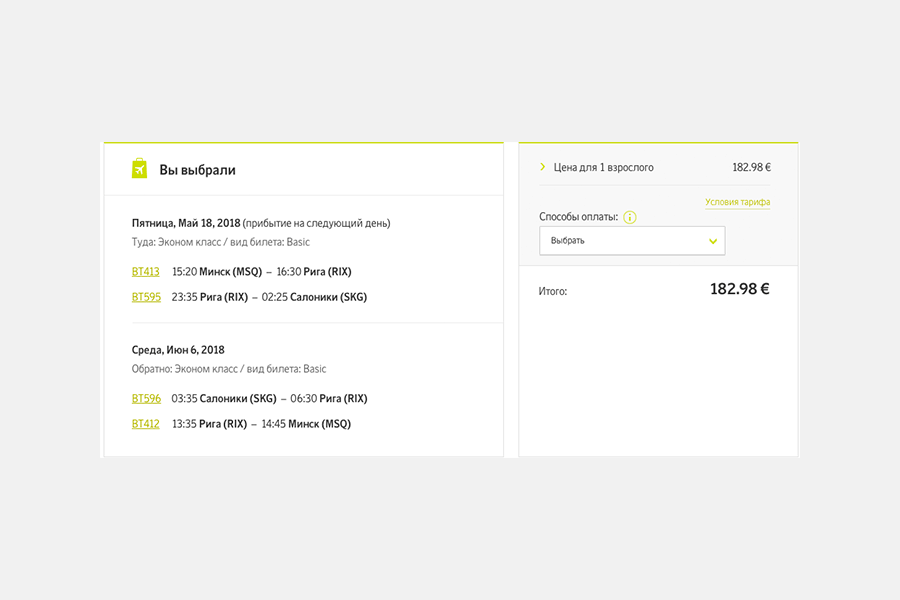Click the Пятница, Май 18, 2018 date
900x600 pixels.
186,223
